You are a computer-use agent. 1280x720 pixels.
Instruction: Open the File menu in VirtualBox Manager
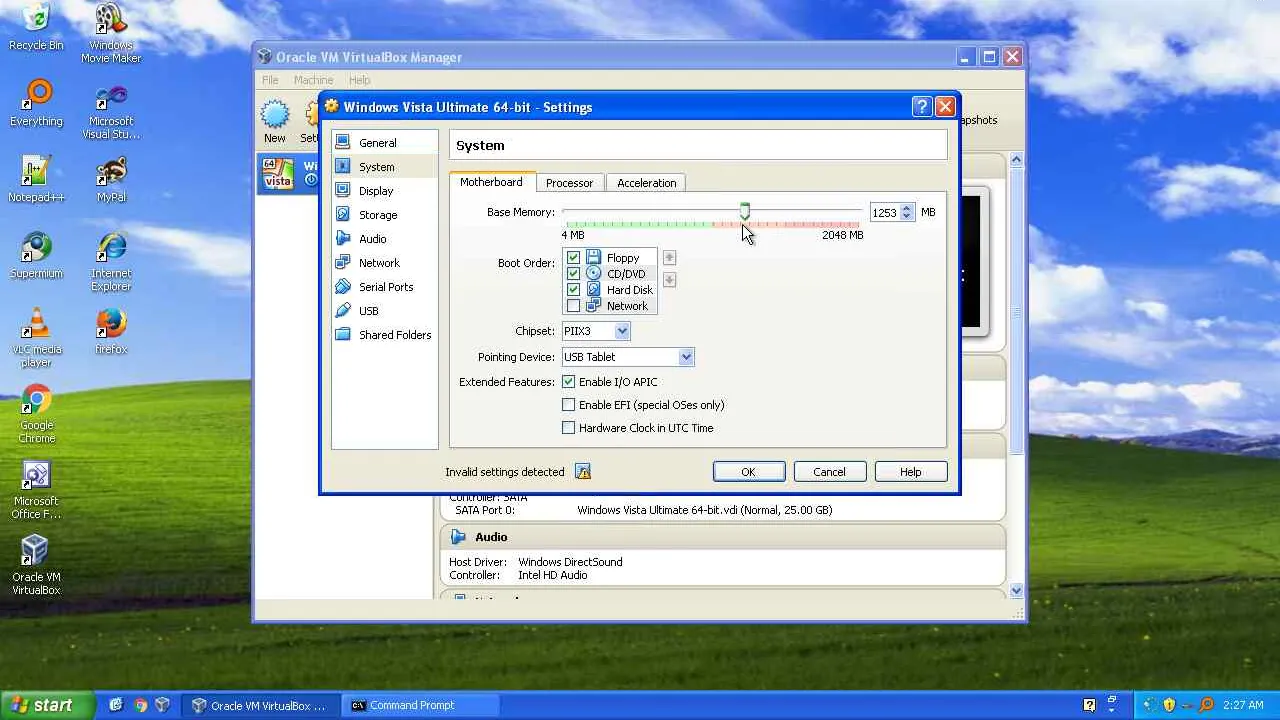coord(270,80)
